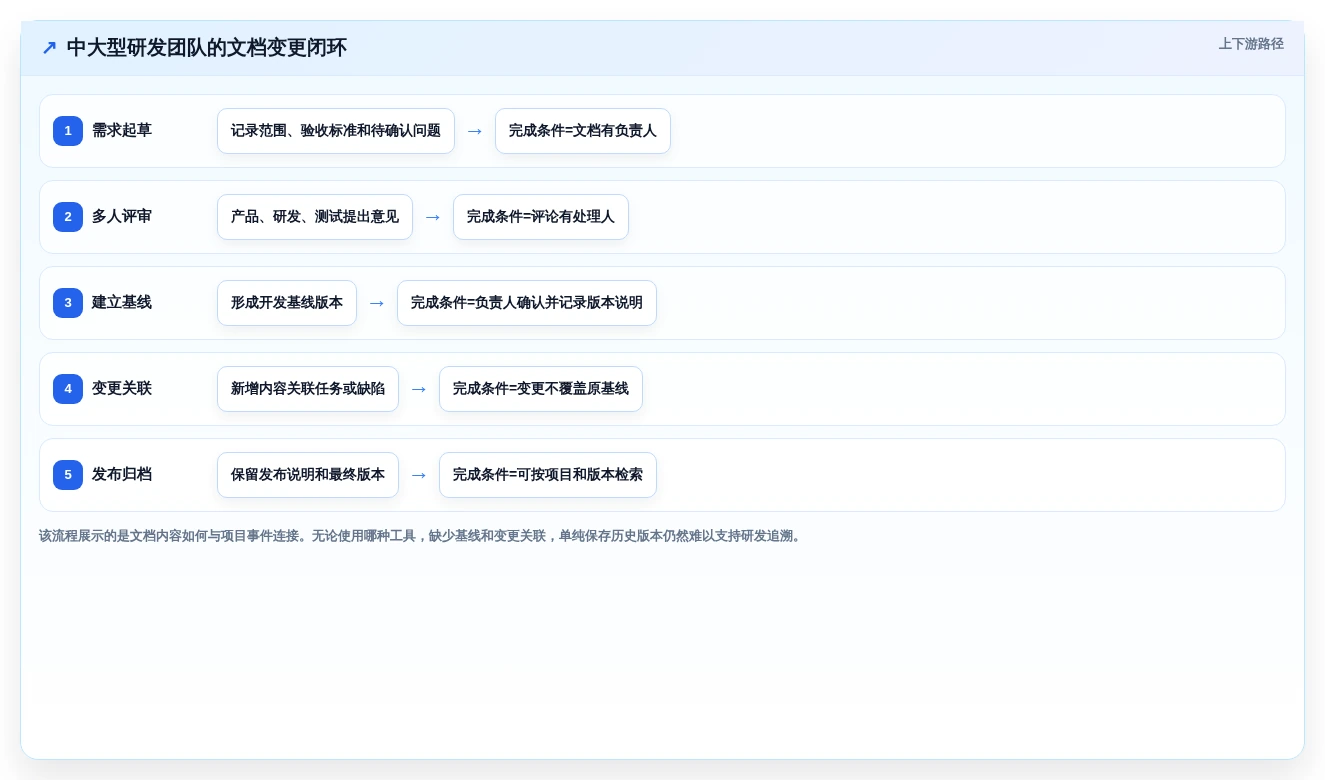
Task: Click the 完成条件=负责人确认并记录版本说明 box
Action: coord(527,303)
